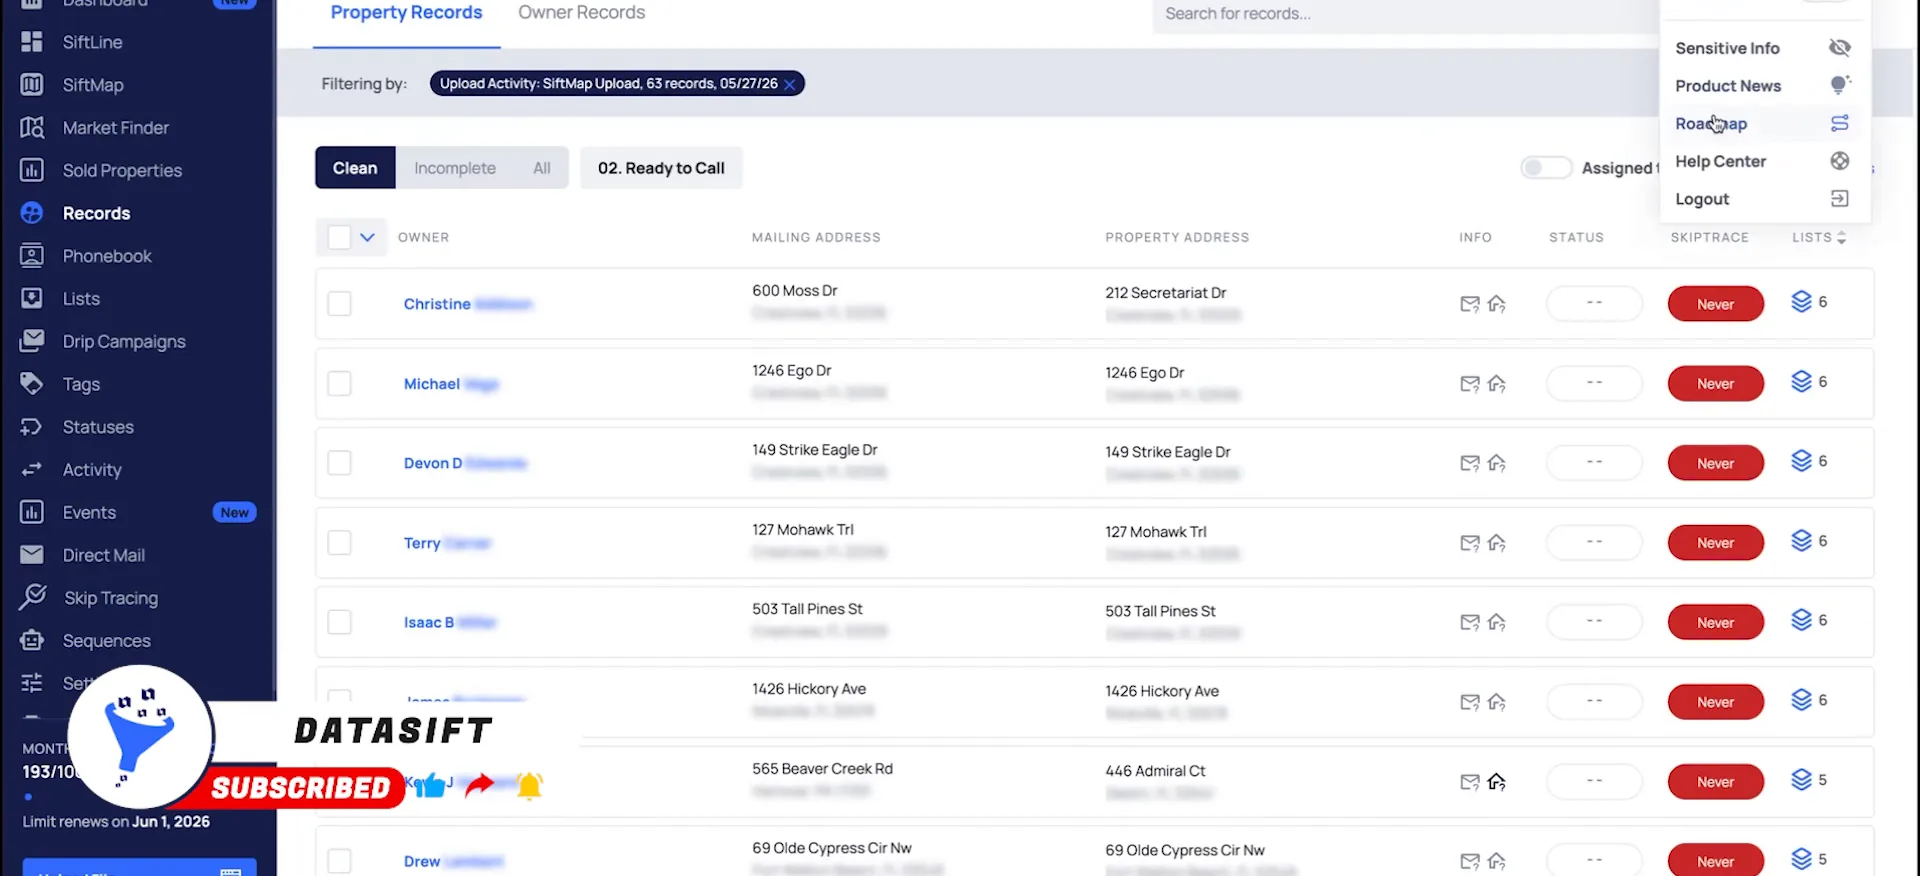Click Never skiptrace button for Terry
Screen dimensions: 1920x876
(x=1716, y=543)
